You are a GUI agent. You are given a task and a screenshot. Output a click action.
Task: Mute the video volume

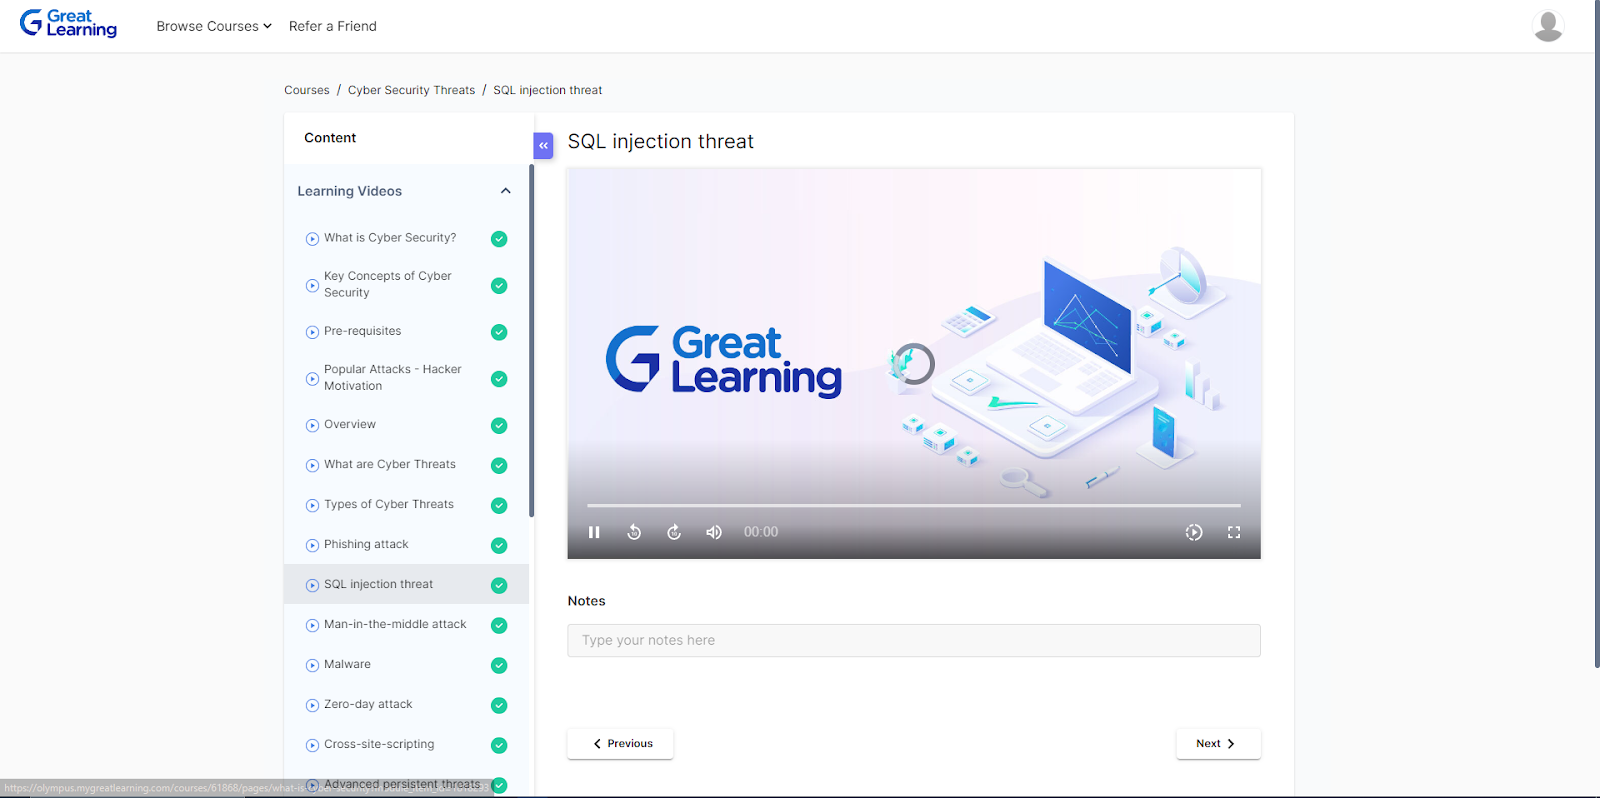coord(714,532)
